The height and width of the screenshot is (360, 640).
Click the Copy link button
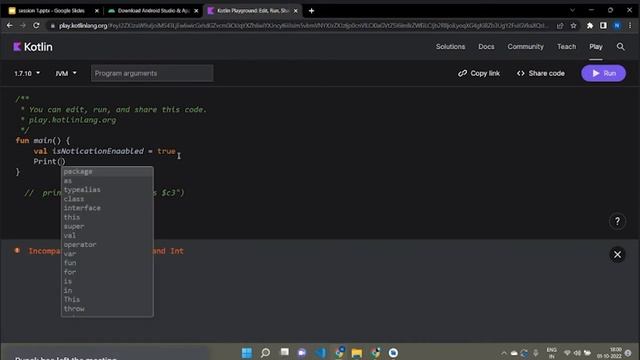pyautogui.click(x=479, y=73)
